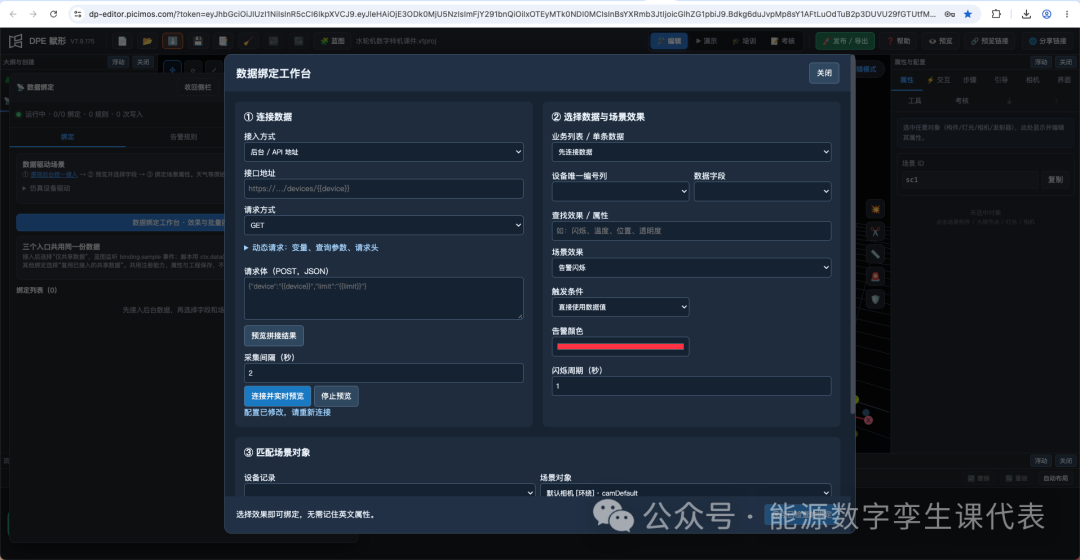Image resolution: width=1080 pixels, height=560 pixels.
Task: Click the 帮助 help button
Action: [x=898, y=41]
